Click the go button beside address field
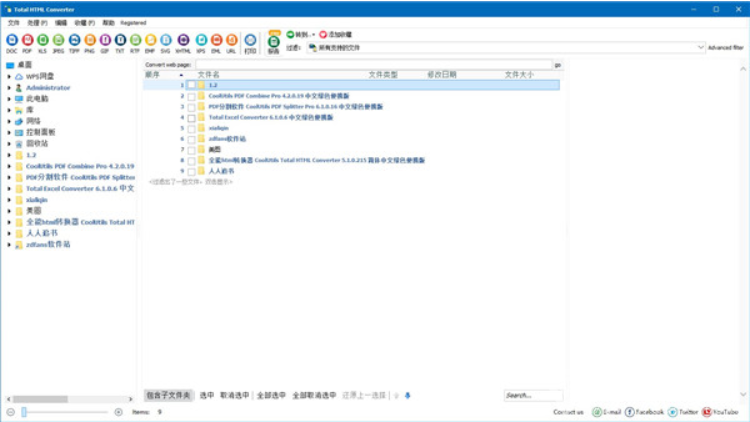Viewport: 750px width, 422px height. pos(558,65)
